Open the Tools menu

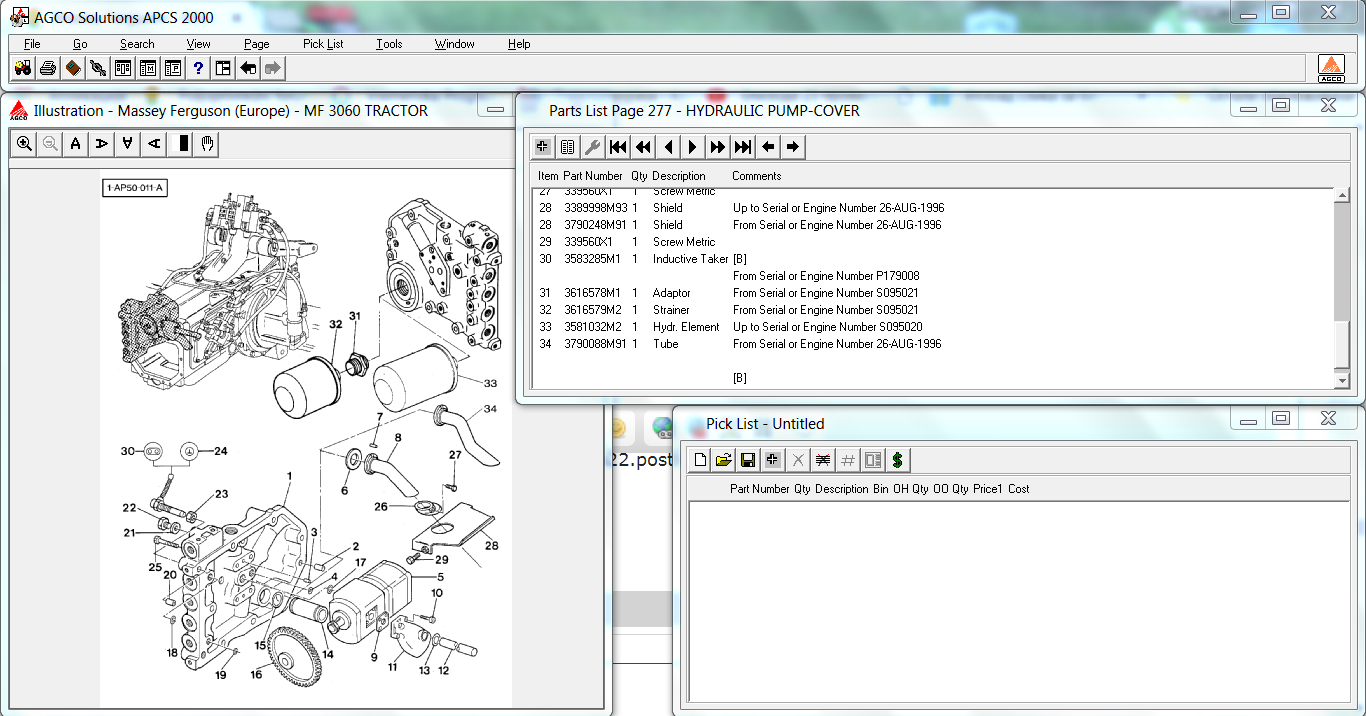coord(389,44)
